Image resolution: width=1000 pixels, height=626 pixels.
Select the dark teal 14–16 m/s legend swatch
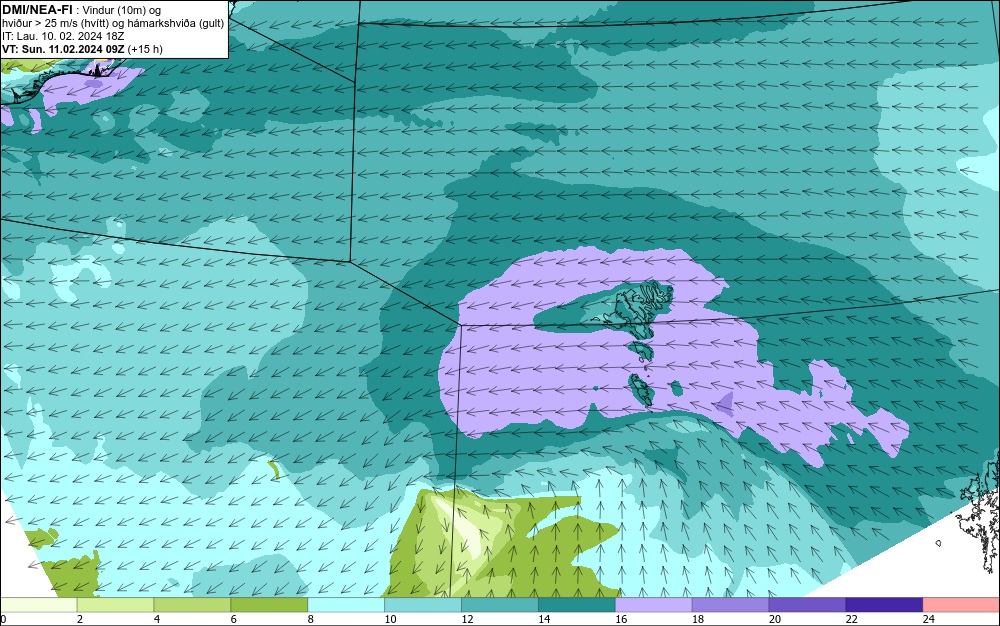[x=577, y=605]
